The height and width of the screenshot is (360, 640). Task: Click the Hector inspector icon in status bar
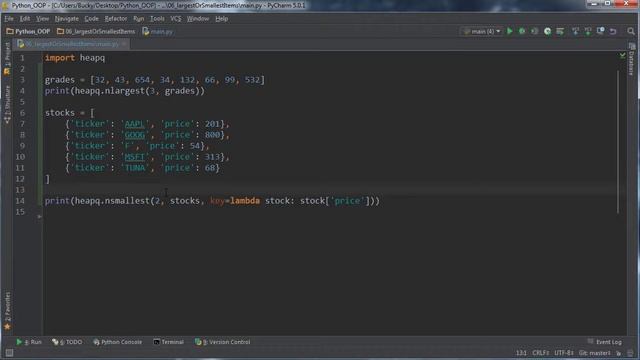(x=630, y=353)
